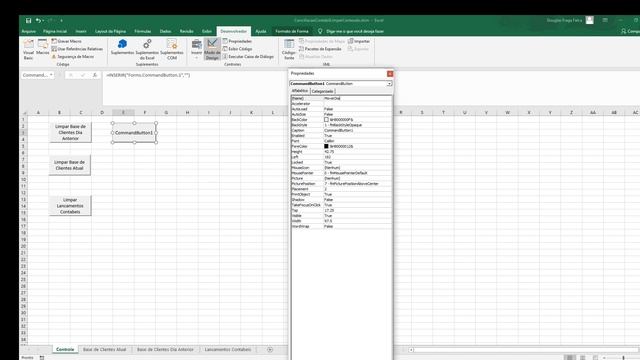The image size is (640, 360).
Task: Save the workbook from quick access toolbar
Action: (x=28, y=20)
